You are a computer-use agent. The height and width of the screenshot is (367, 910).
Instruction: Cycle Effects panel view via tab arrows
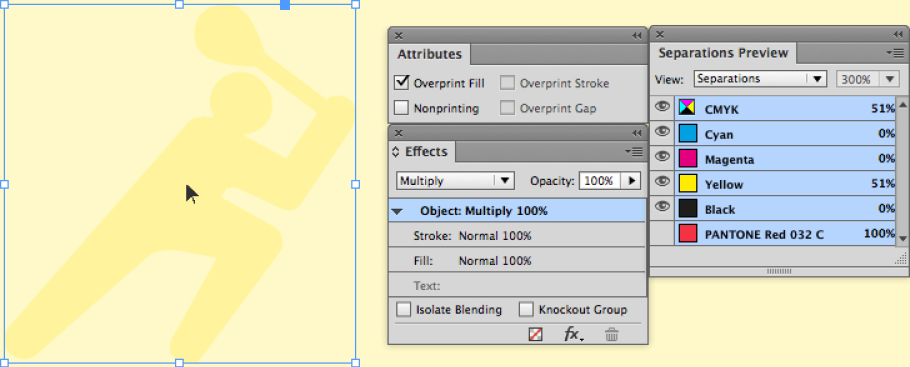(396, 152)
